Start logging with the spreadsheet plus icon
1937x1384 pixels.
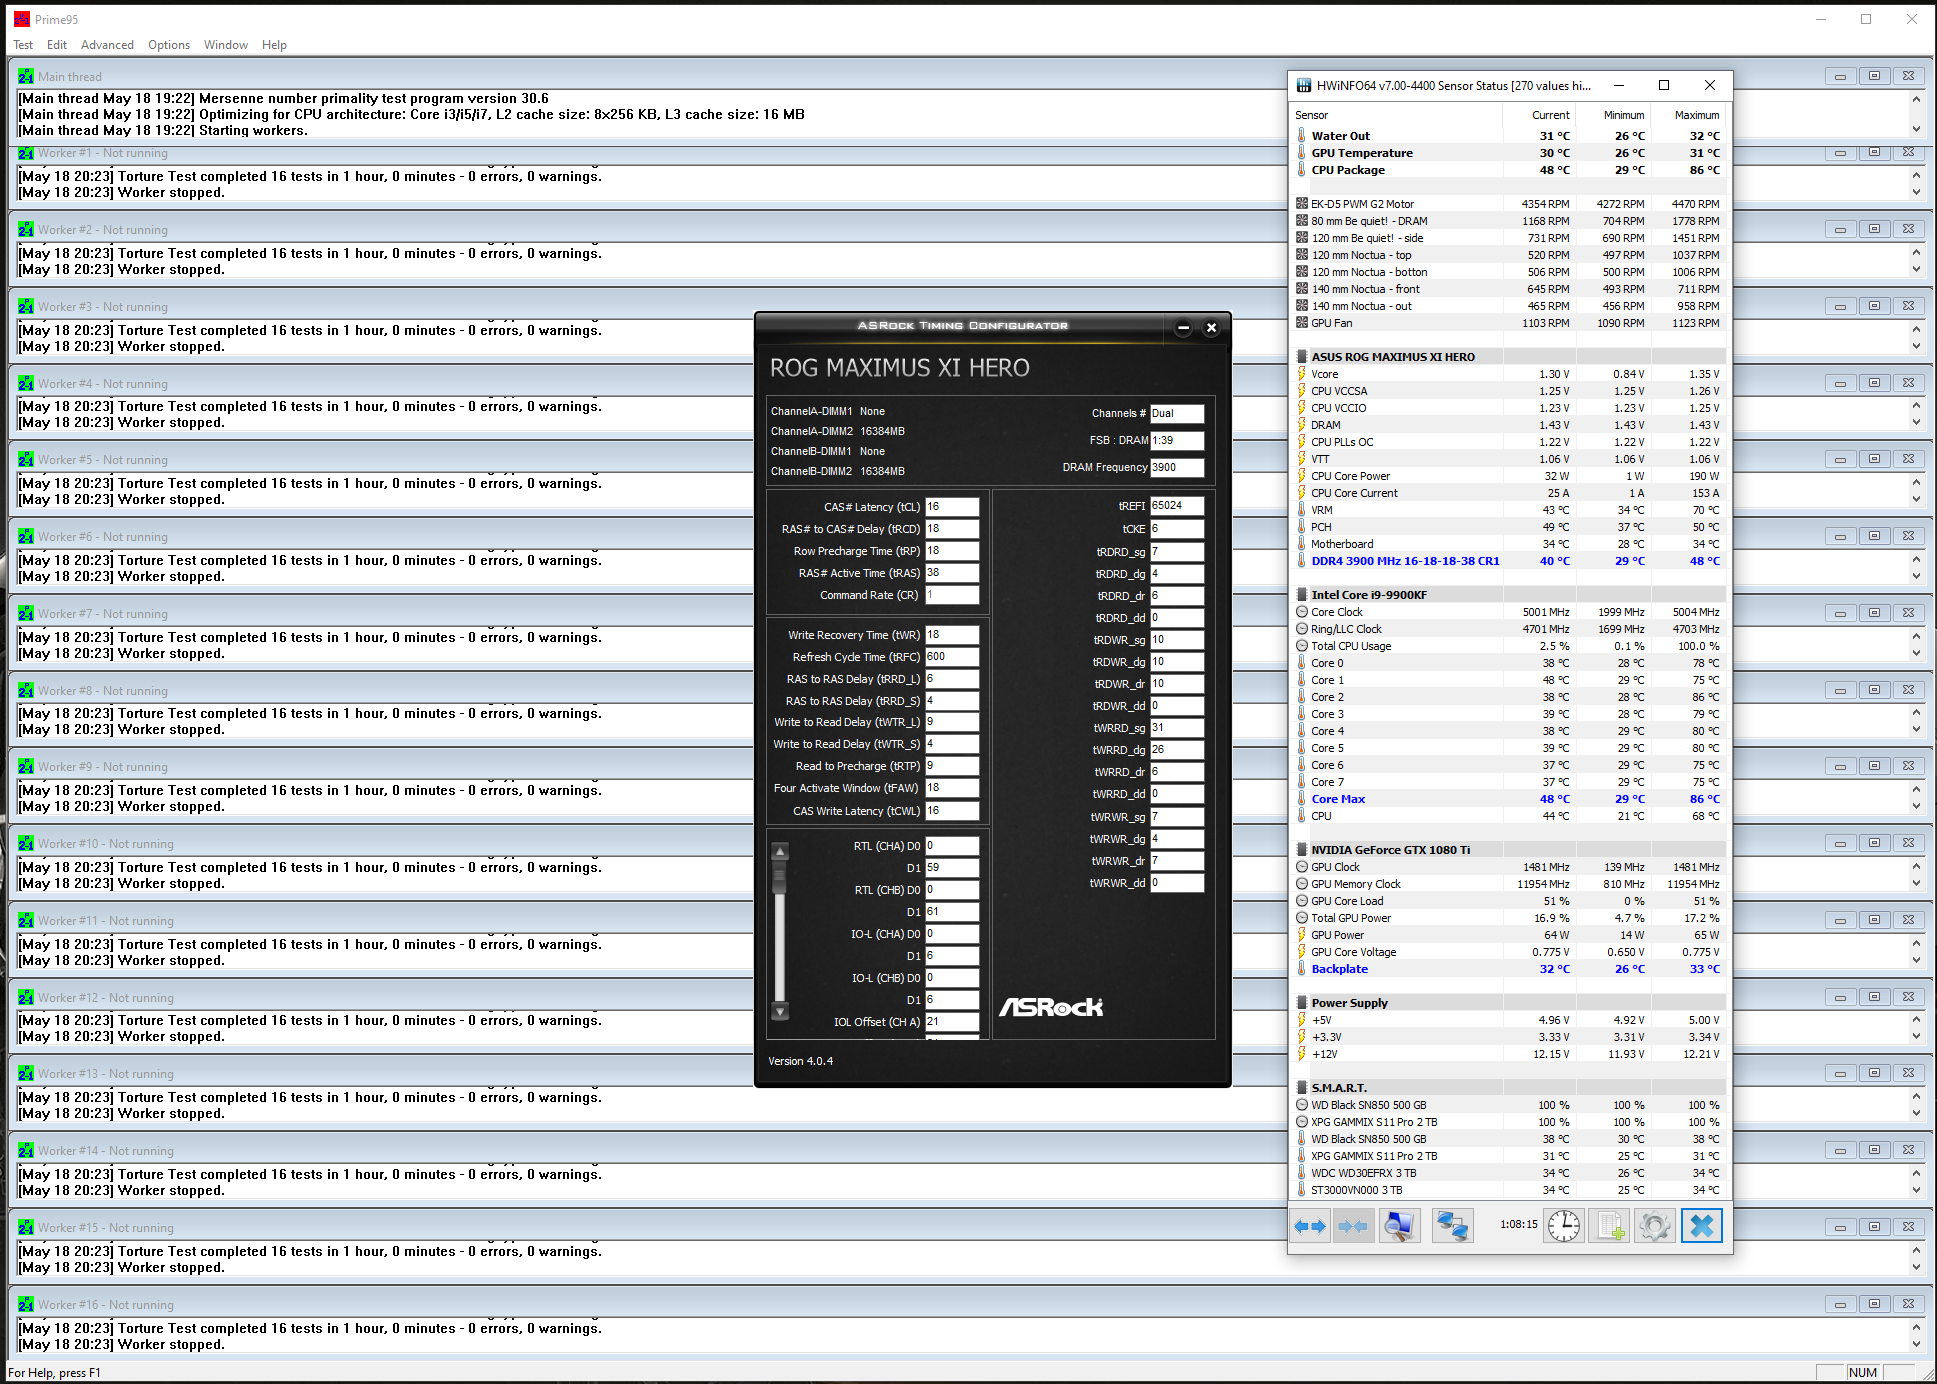click(1610, 1226)
